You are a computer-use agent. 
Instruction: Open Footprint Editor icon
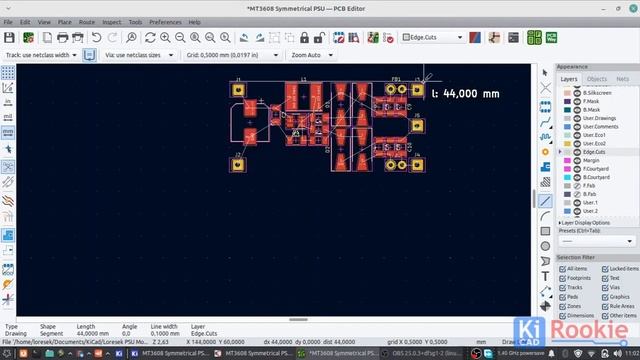pos(338,38)
